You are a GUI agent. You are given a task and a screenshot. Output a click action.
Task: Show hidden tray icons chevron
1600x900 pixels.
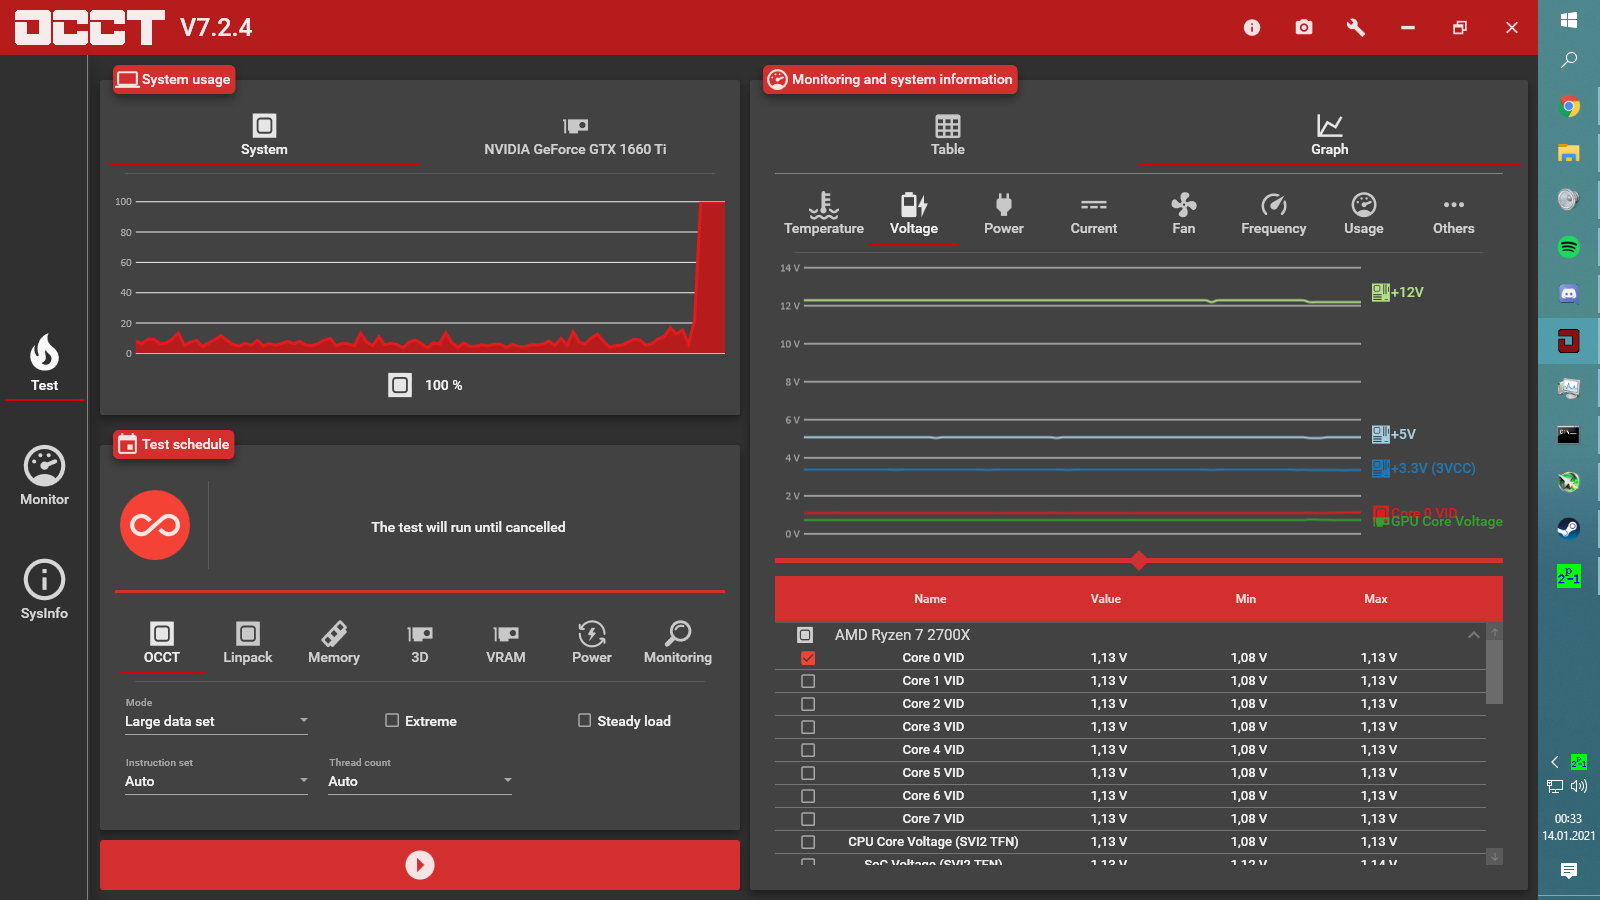(1555, 762)
